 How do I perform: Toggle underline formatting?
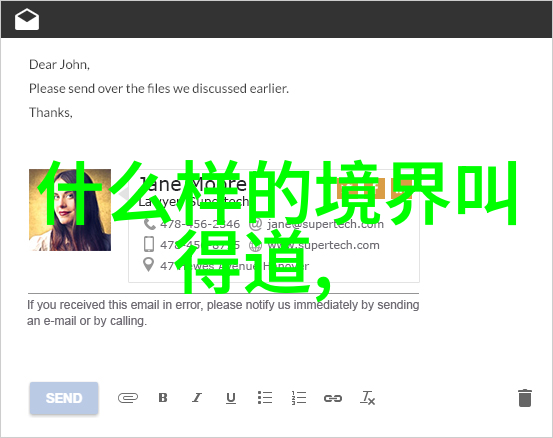231,398
